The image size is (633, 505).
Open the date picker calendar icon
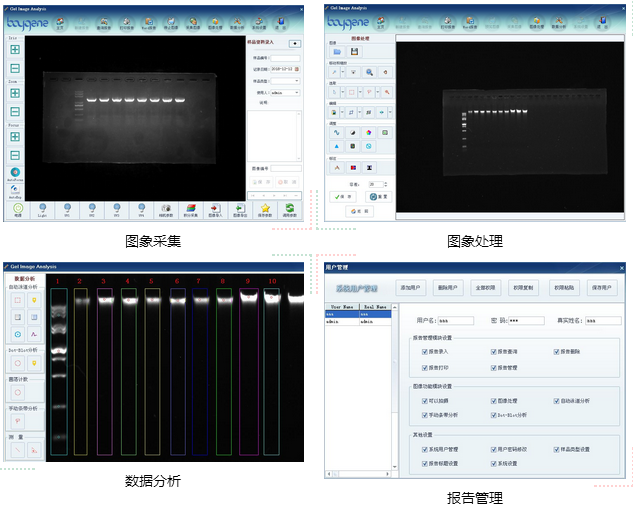[x=297, y=69]
